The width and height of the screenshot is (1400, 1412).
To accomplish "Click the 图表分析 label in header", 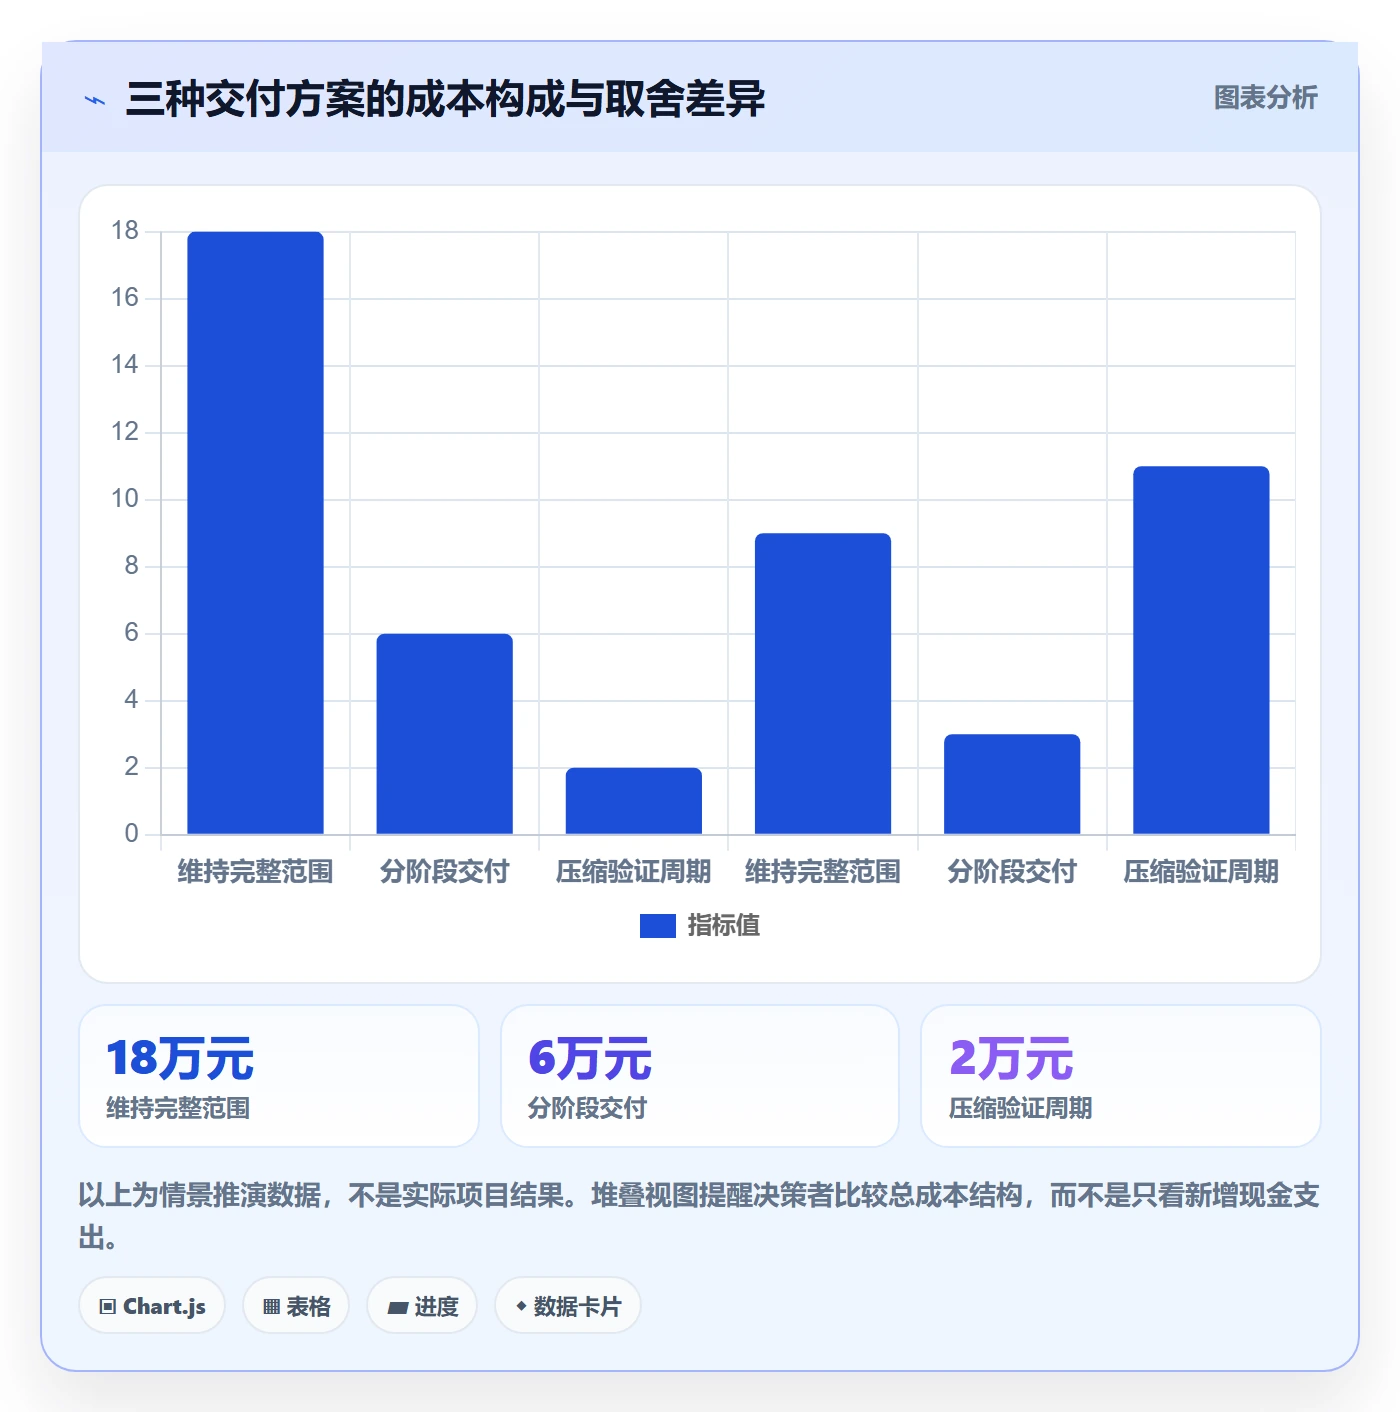I will [1265, 98].
